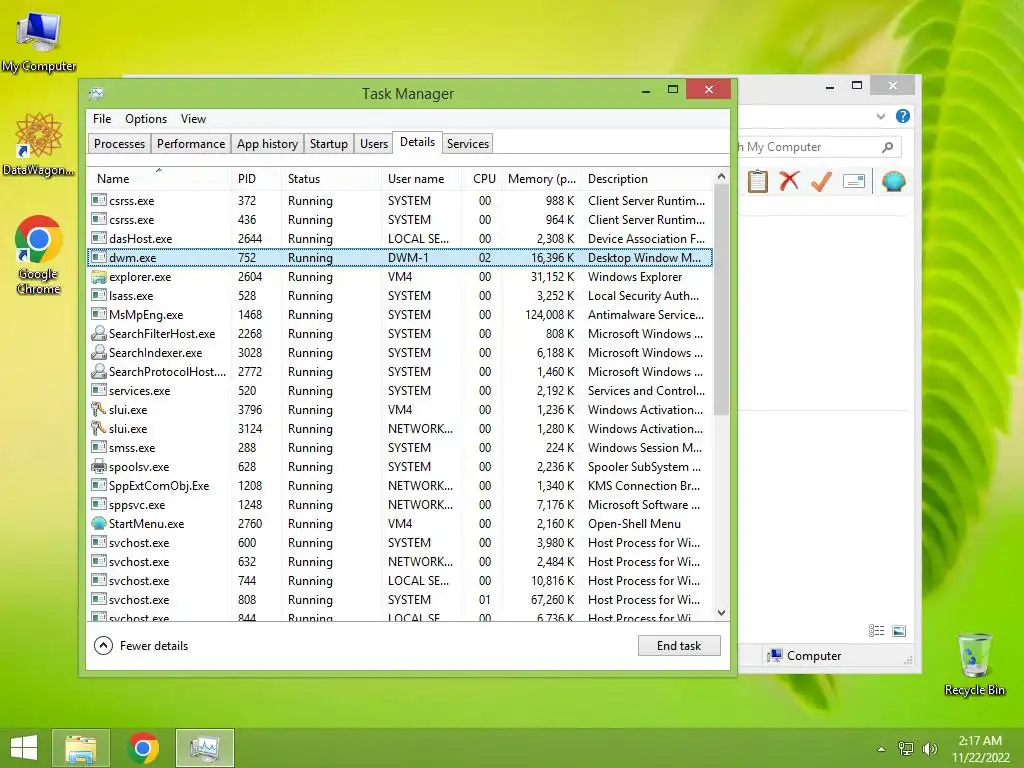Click the SearchIndexer.exe process icon
This screenshot has height=768, width=1024.
tap(99, 353)
